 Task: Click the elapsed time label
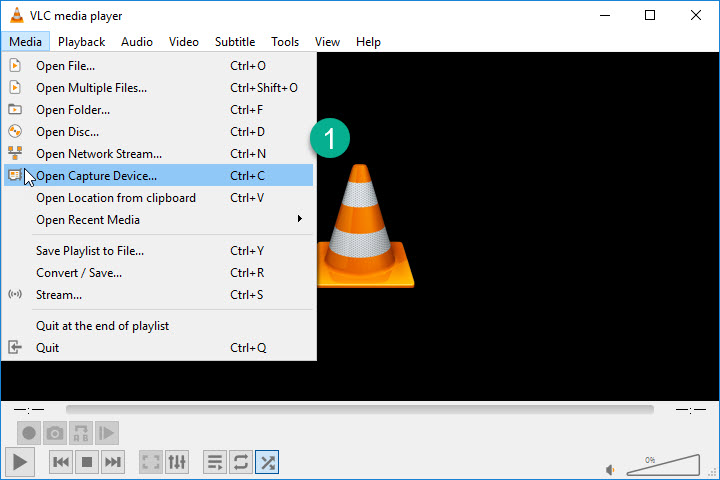pyautogui.click(x=29, y=409)
